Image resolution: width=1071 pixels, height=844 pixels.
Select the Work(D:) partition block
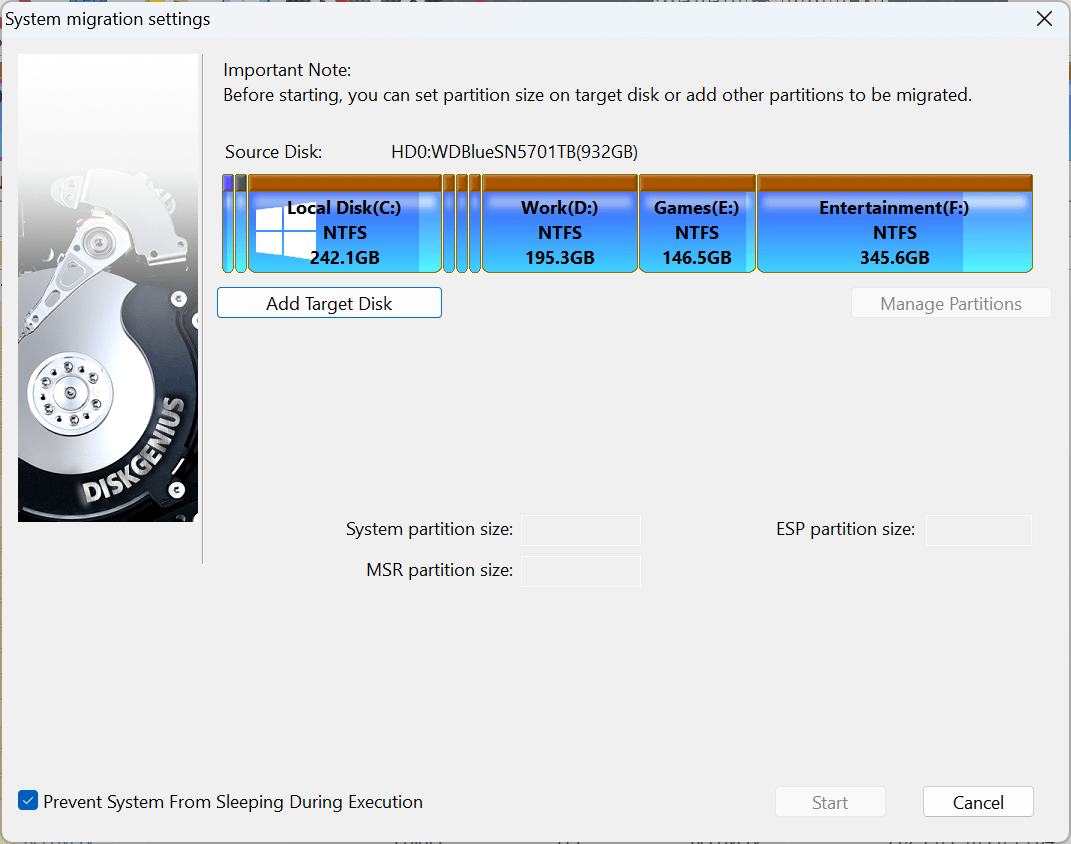click(559, 232)
